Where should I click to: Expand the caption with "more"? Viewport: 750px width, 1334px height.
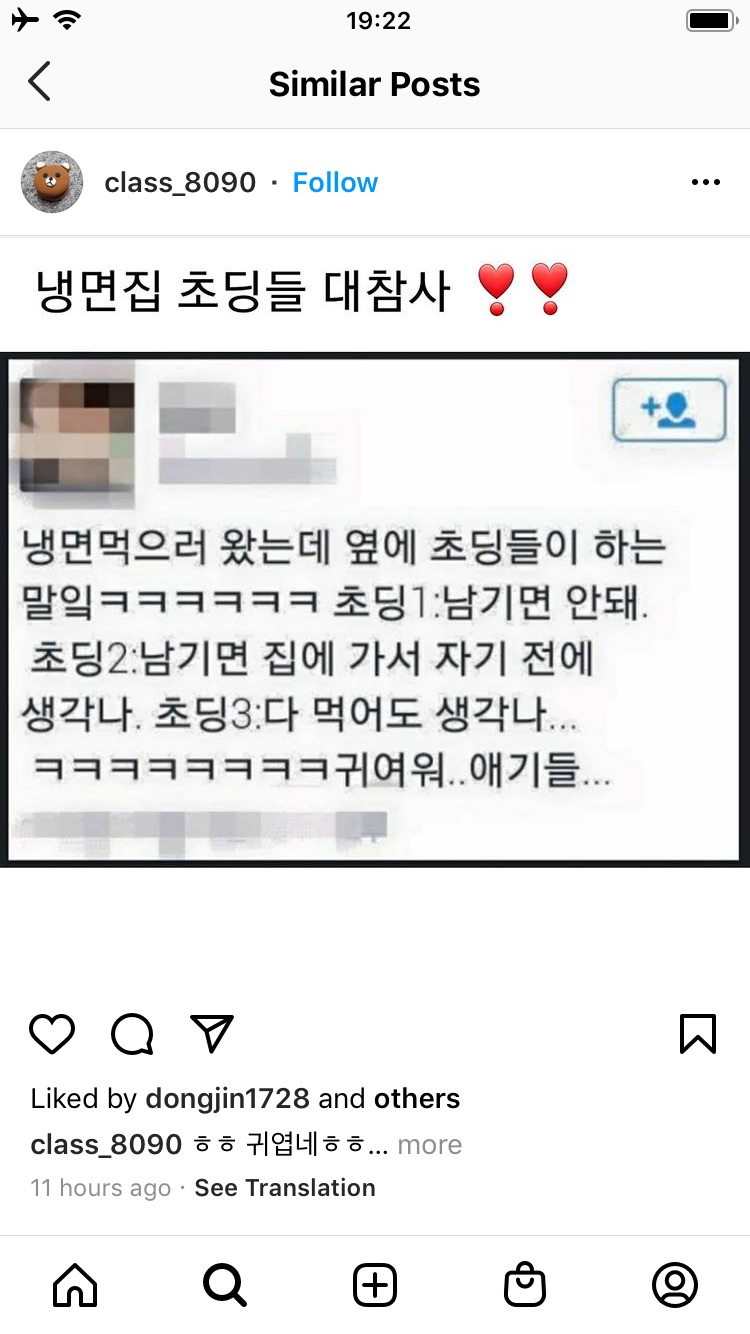(x=430, y=1144)
